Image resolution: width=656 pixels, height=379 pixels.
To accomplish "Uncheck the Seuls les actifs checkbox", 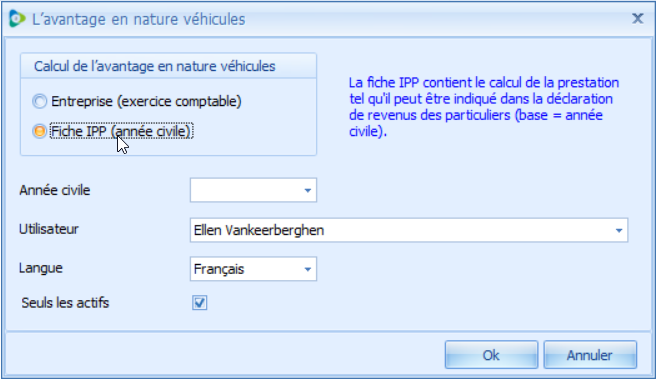I will tap(200, 302).
